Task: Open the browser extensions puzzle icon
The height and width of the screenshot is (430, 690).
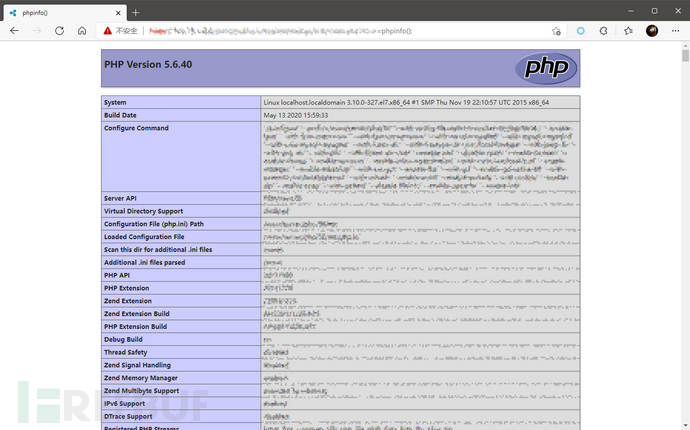Action: (x=604, y=31)
